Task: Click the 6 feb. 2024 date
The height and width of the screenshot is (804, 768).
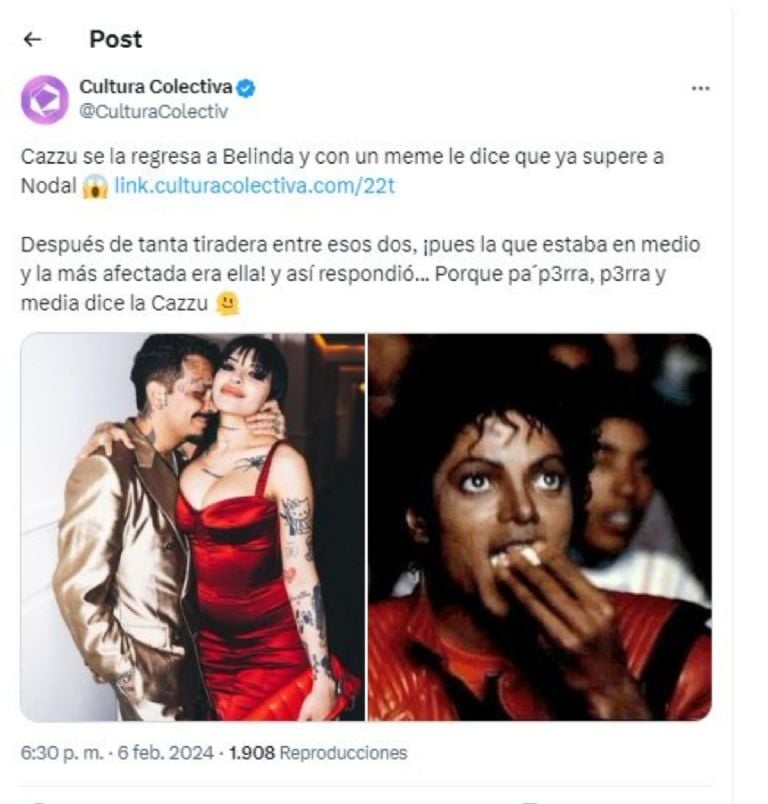Action: [165, 753]
